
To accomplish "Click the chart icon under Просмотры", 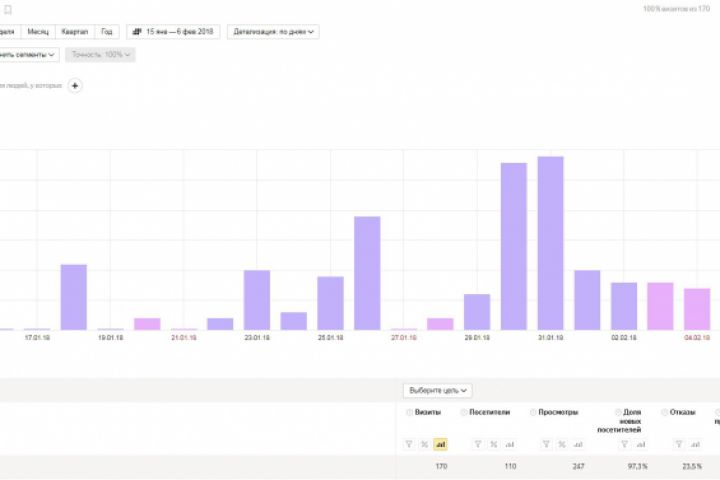I will point(578,444).
